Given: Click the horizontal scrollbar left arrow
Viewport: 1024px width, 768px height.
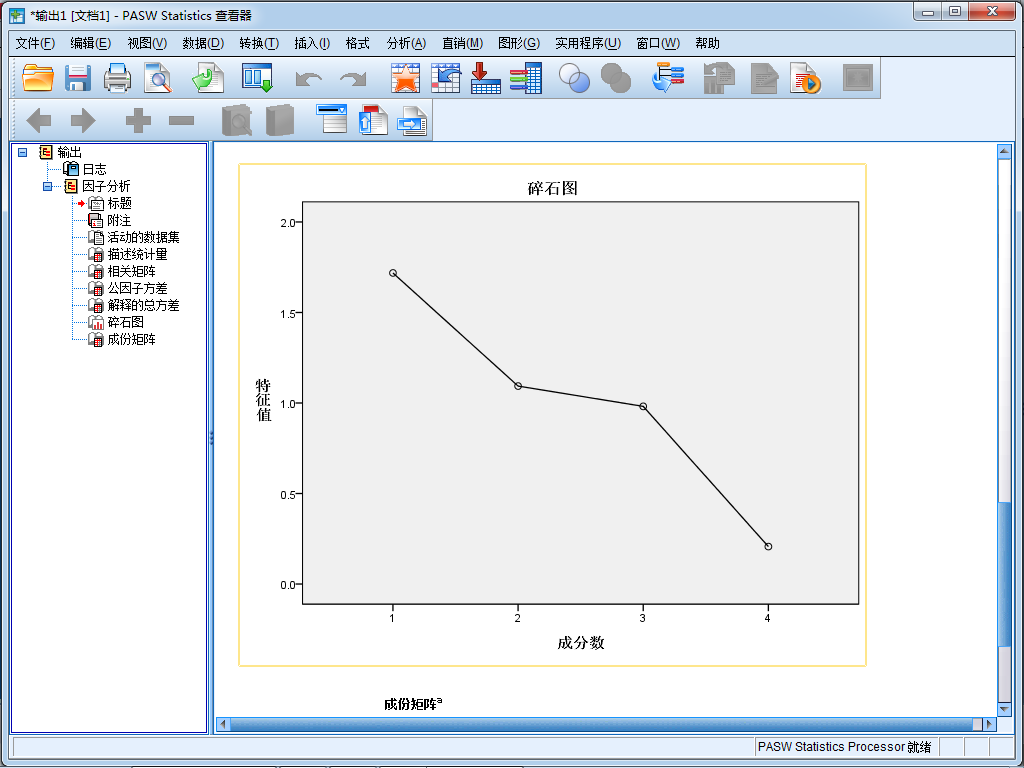Looking at the screenshot, I should [223, 724].
